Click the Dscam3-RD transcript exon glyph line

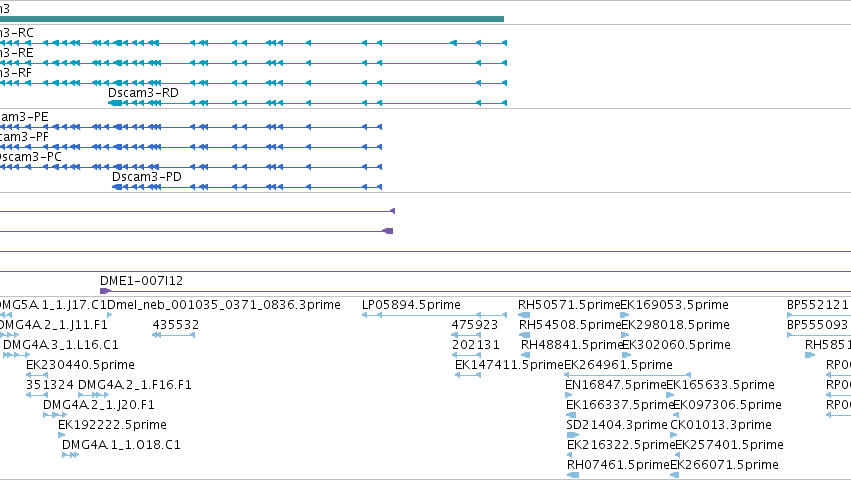[307, 103]
